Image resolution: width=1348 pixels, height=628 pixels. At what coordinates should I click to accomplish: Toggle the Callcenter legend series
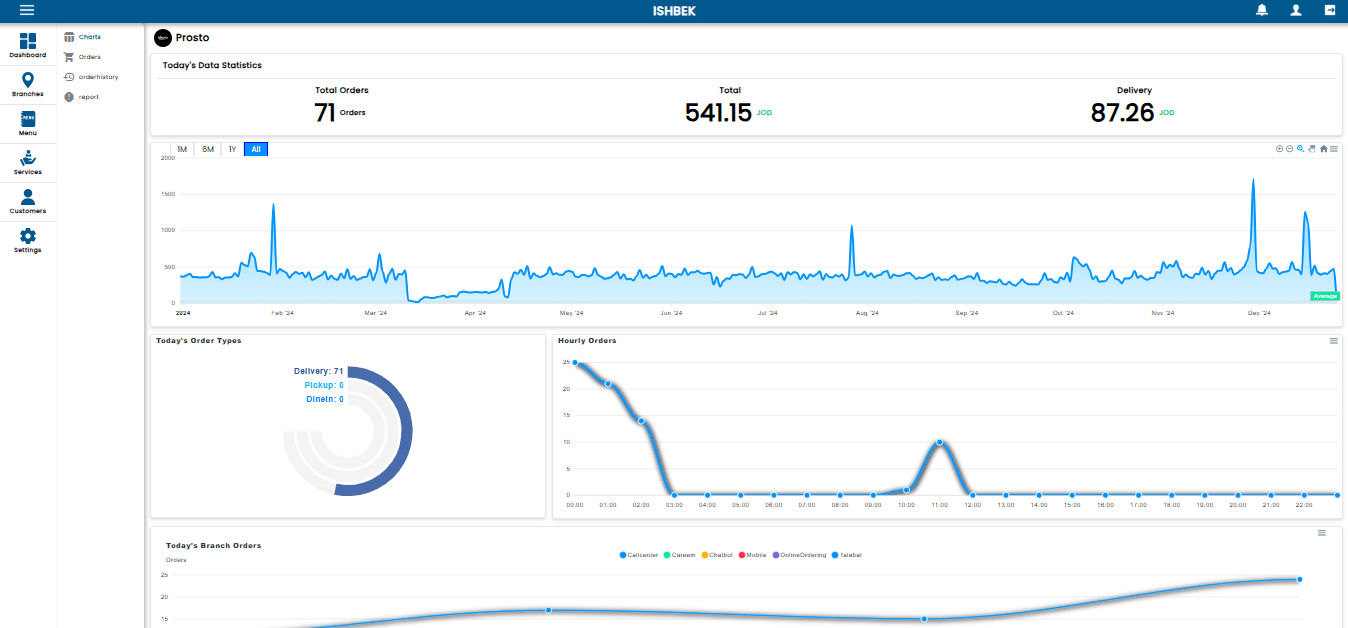tap(636, 555)
